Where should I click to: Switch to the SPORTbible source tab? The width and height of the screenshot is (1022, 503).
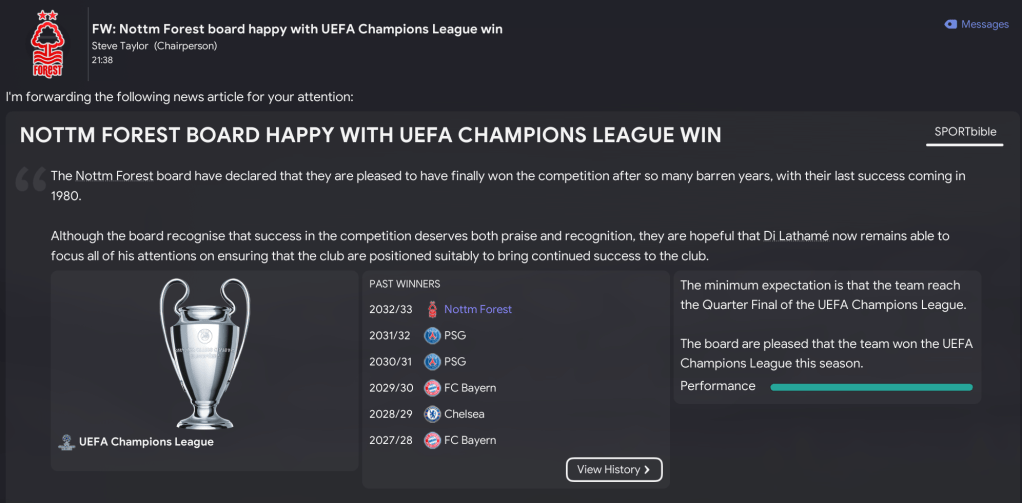point(963,132)
